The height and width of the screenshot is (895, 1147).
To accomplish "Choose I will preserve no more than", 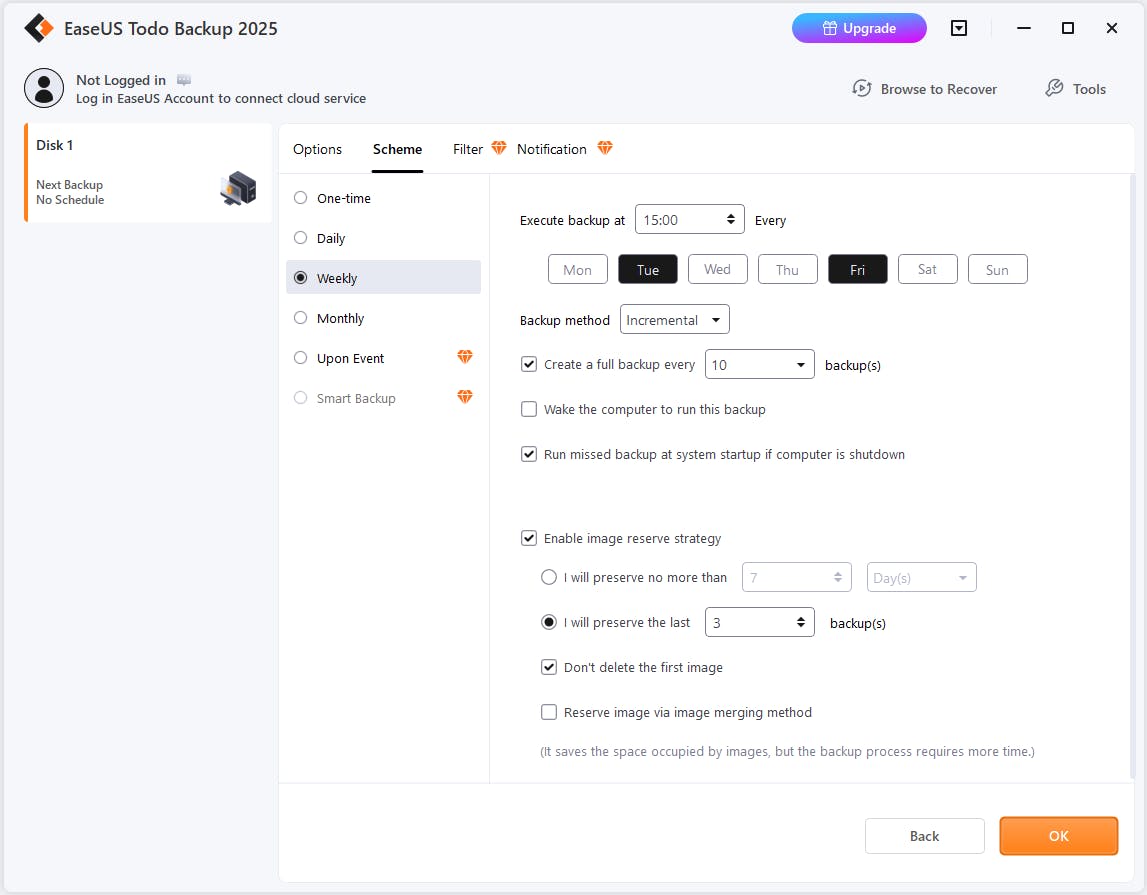I will (549, 577).
